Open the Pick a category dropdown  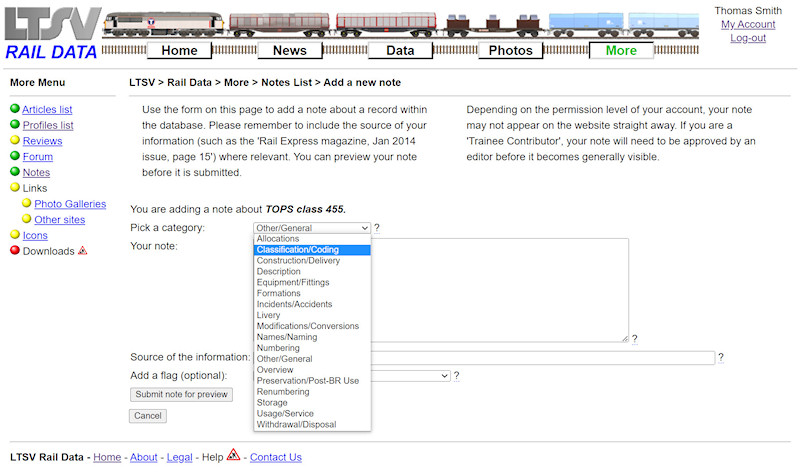312,228
